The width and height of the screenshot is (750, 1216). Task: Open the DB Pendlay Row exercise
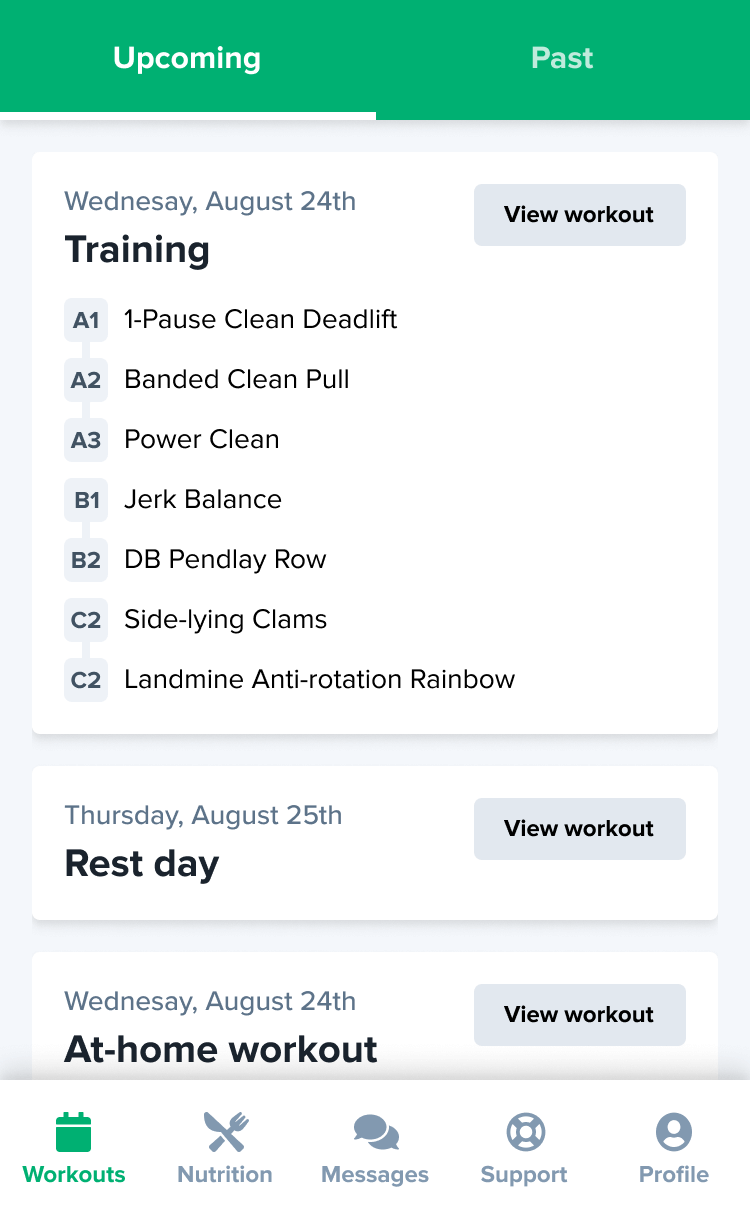[x=225, y=560]
